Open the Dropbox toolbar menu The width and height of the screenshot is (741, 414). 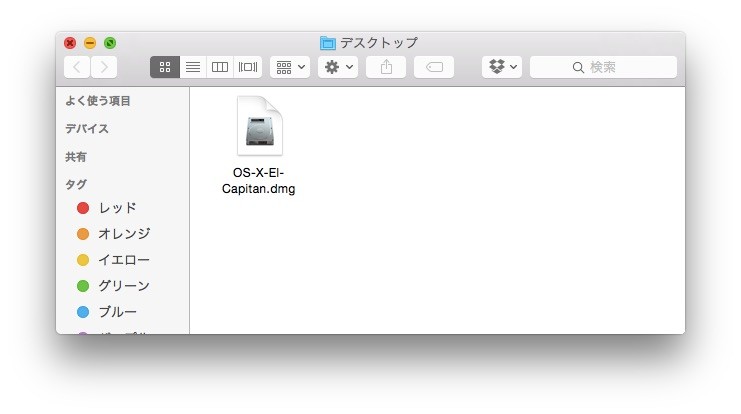502,67
